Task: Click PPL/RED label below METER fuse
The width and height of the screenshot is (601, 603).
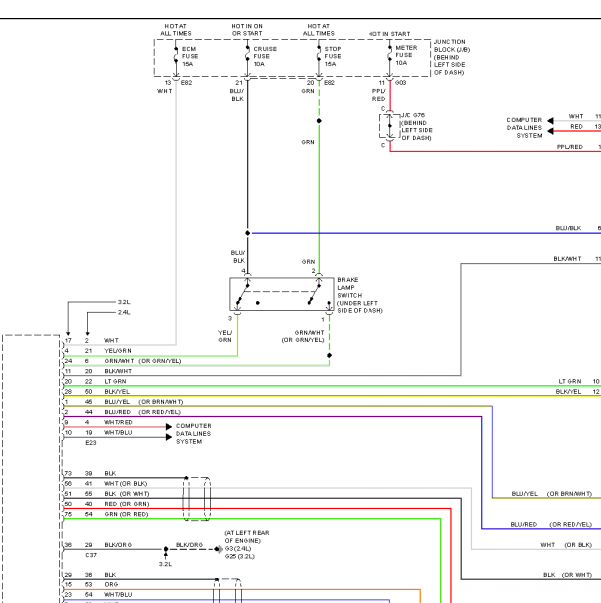Action: pyautogui.click(x=378, y=95)
